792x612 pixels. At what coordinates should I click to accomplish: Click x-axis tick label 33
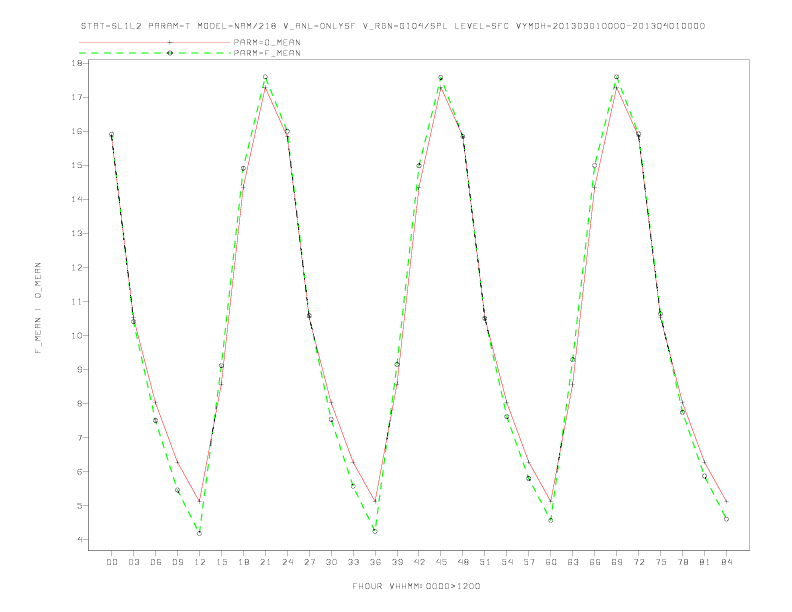pos(353,562)
